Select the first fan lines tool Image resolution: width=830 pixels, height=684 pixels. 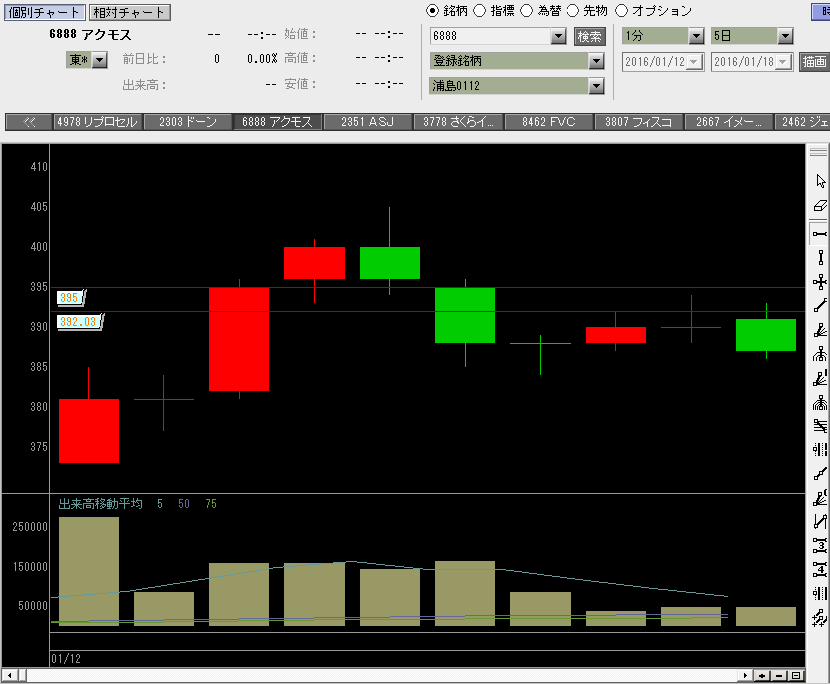click(820, 330)
